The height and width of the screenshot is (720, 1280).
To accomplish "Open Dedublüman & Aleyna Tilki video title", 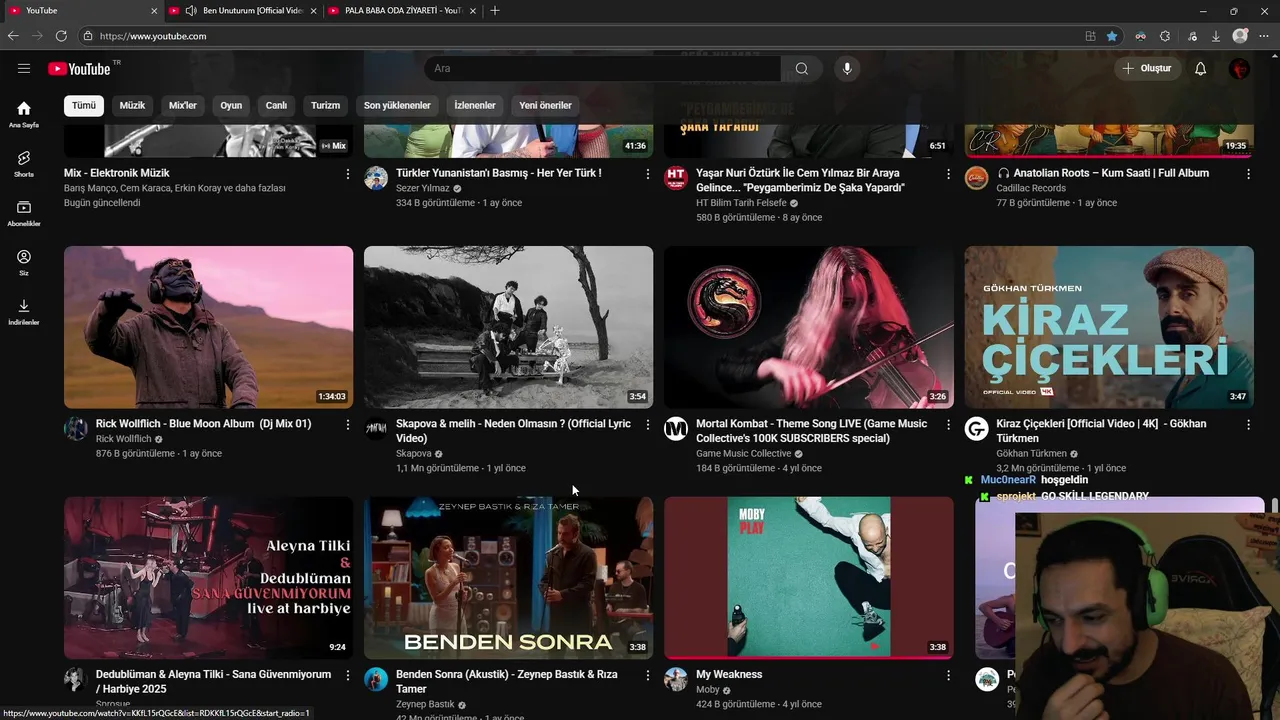I will [213, 681].
